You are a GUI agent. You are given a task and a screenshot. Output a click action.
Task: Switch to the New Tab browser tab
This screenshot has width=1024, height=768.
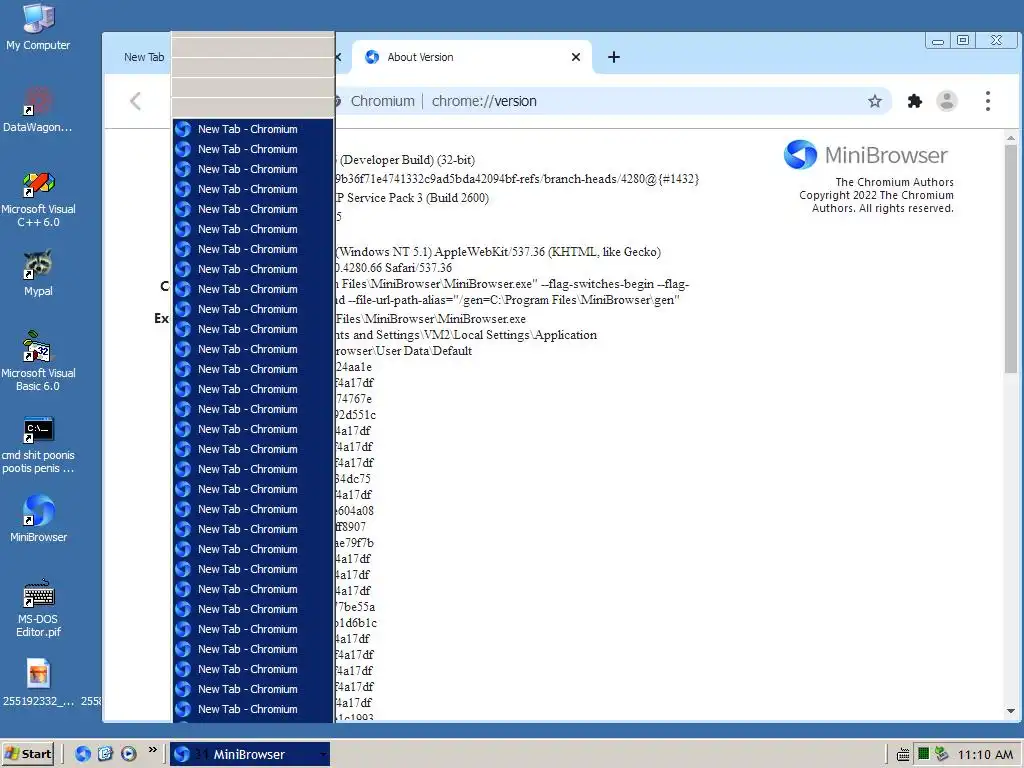click(x=144, y=57)
